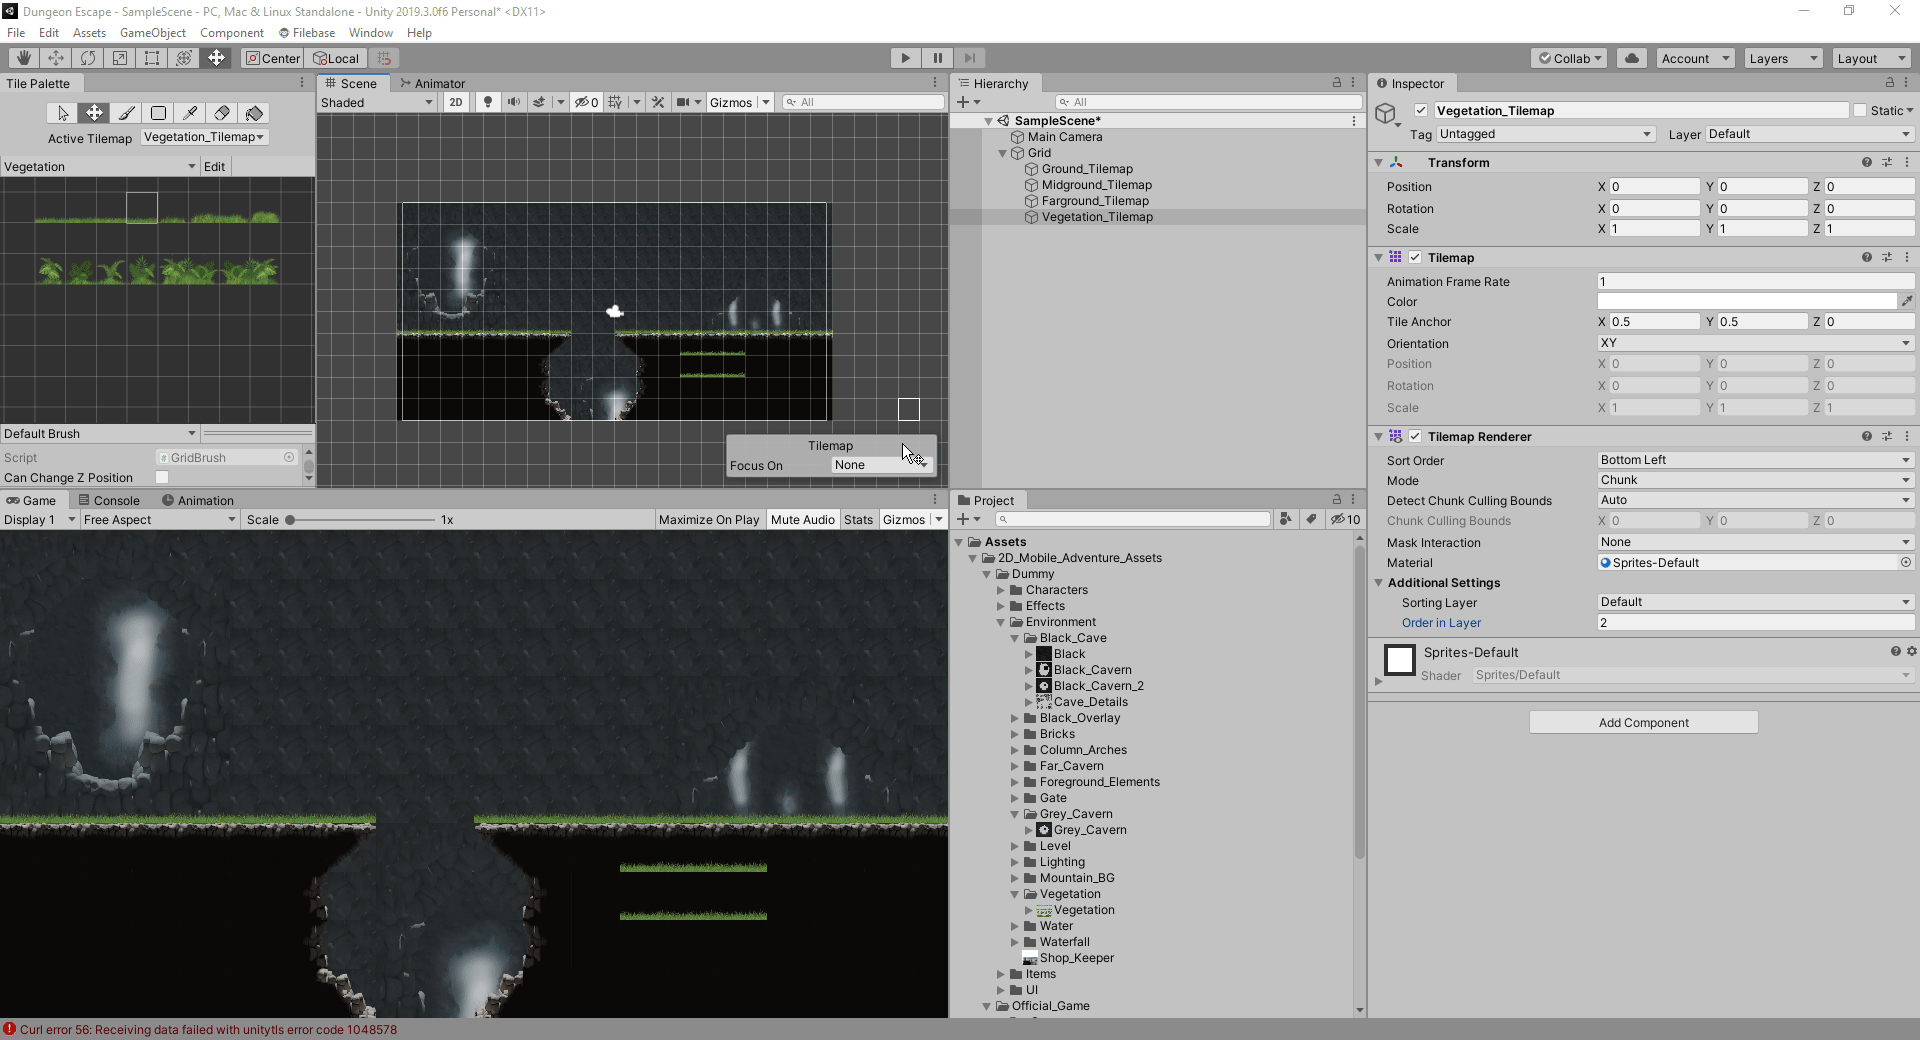Switch to the Animator tab
This screenshot has height=1040, width=1920.
click(433, 83)
